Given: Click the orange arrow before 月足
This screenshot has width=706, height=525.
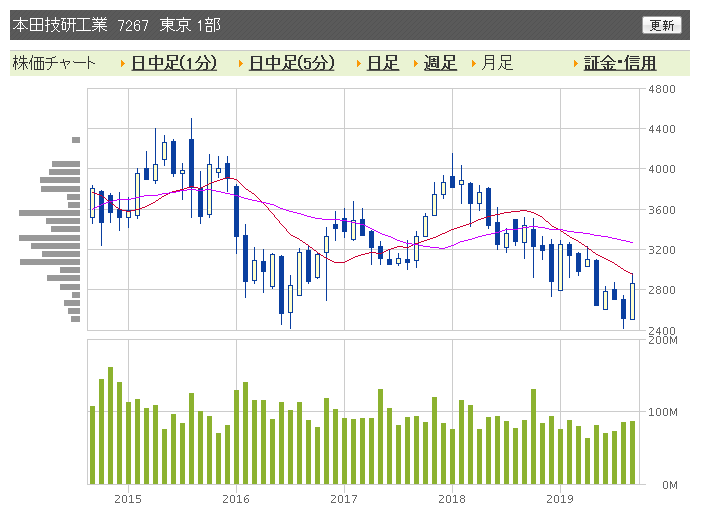Looking at the screenshot, I should pyautogui.click(x=474, y=63).
